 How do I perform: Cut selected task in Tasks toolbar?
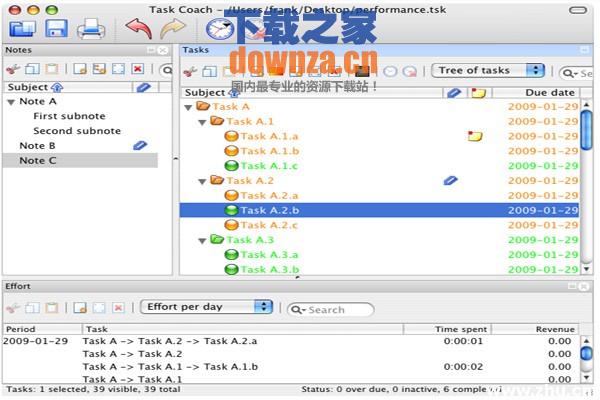click(190, 72)
